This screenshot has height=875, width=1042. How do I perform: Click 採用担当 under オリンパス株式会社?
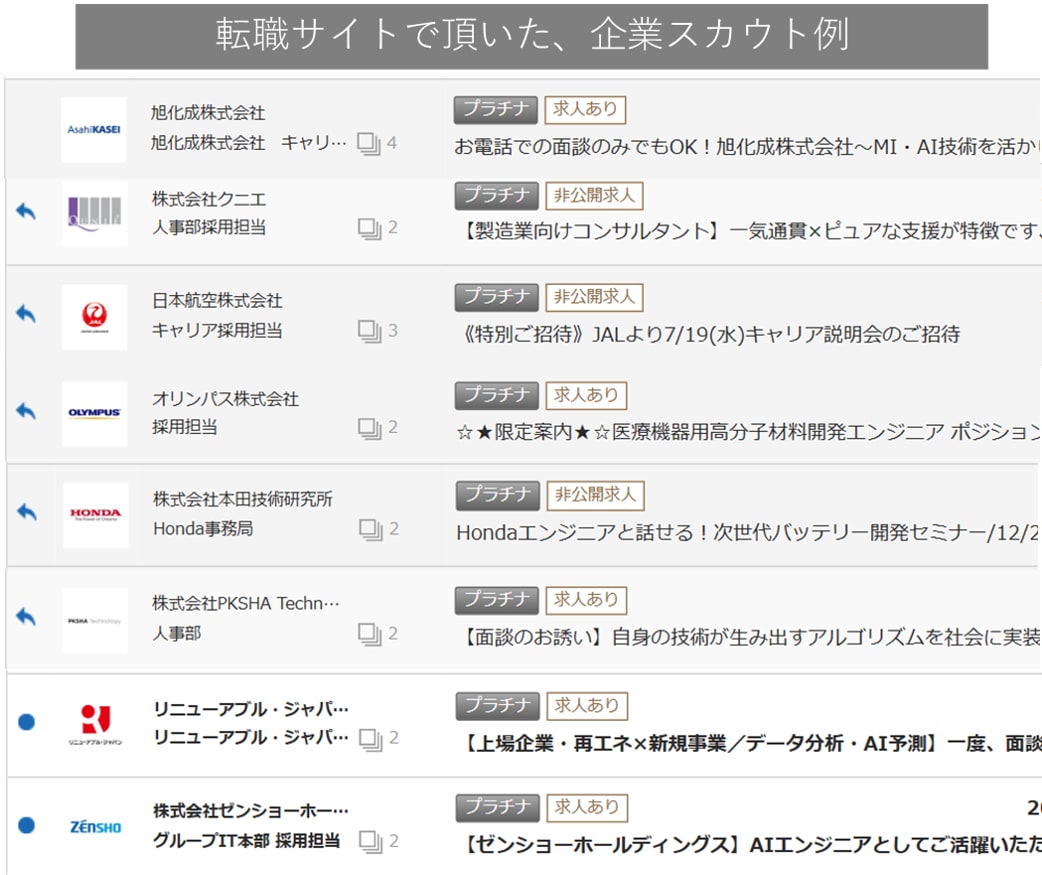tap(185, 427)
